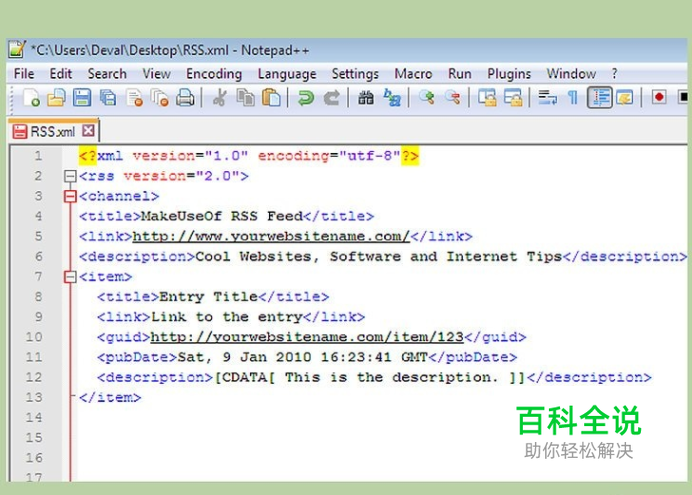Click the Open file folder icon

click(56, 98)
